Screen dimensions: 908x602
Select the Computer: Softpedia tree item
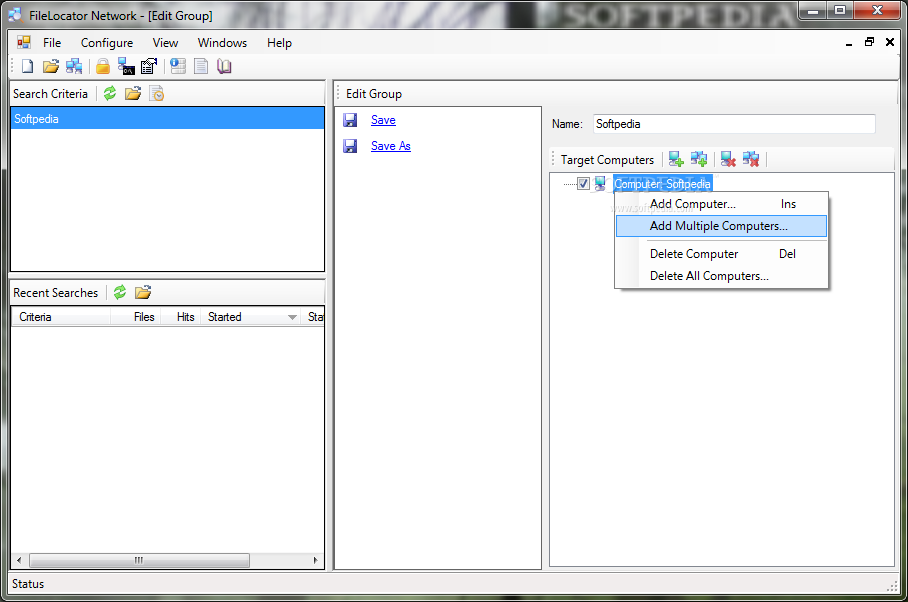[662, 183]
